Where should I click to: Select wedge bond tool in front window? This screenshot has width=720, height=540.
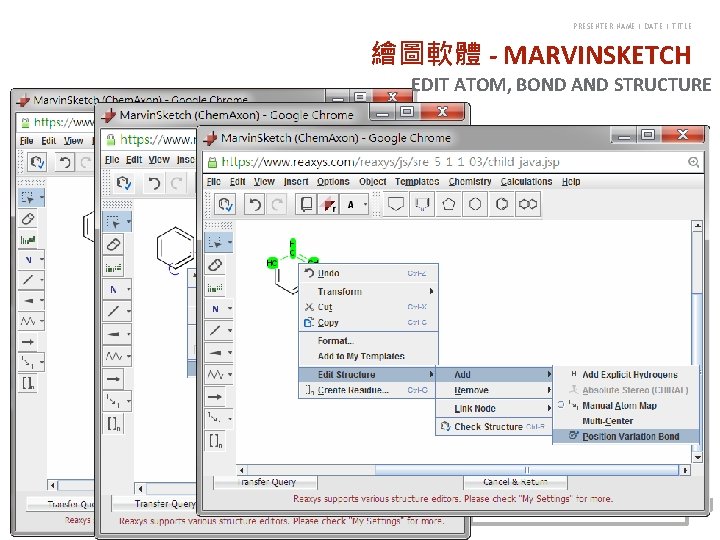tap(215, 353)
